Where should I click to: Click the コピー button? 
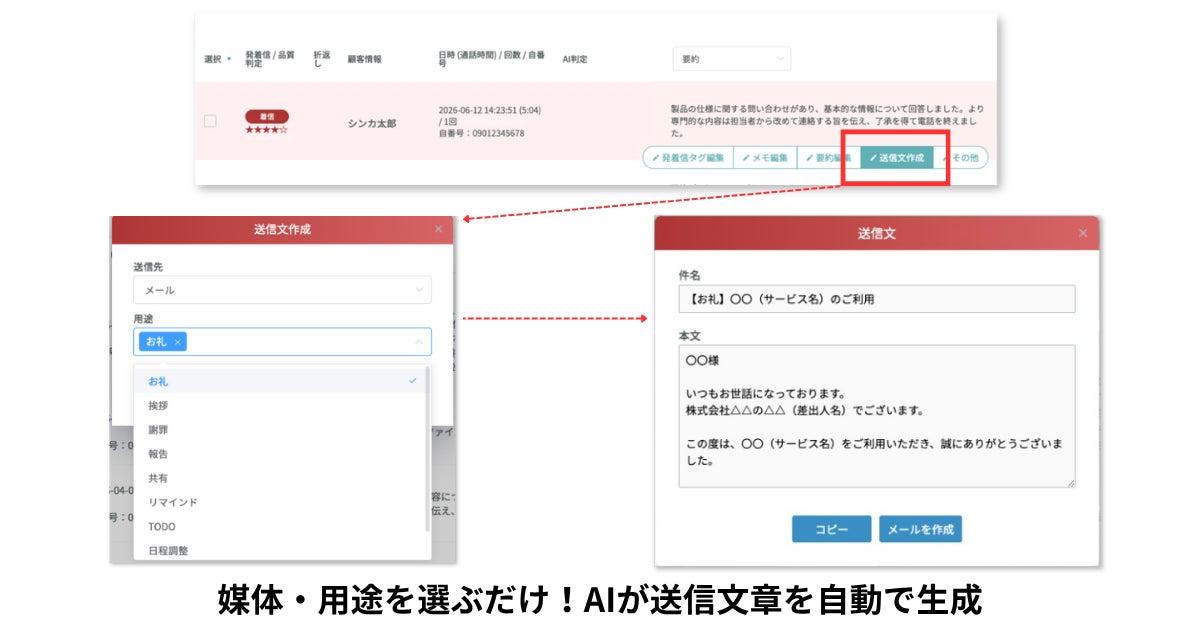pos(831,529)
